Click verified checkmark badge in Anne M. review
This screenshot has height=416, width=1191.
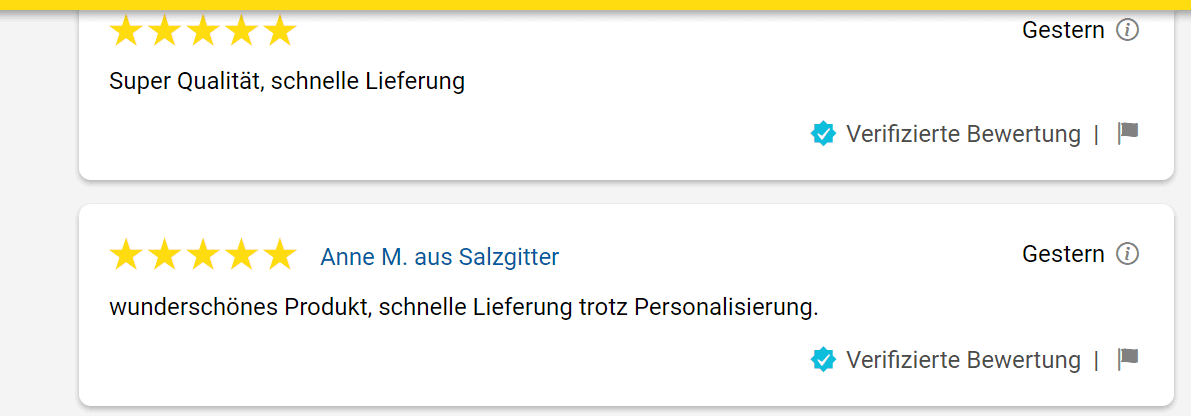(823, 359)
